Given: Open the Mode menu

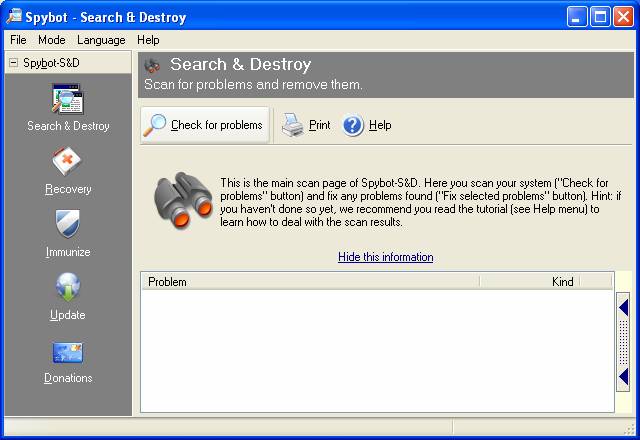Looking at the screenshot, I should pyautogui.click(x=52, y=40).
